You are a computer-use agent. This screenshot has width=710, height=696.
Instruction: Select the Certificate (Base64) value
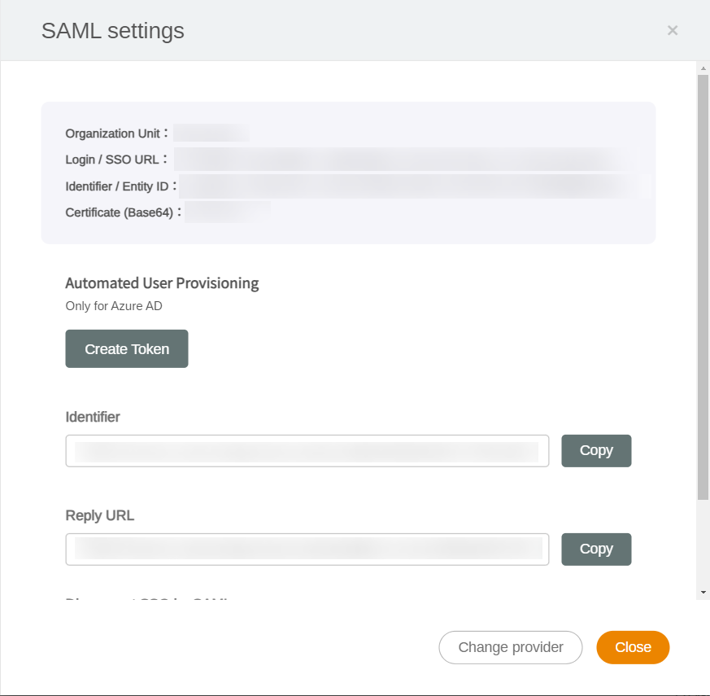tap(228, 212)
